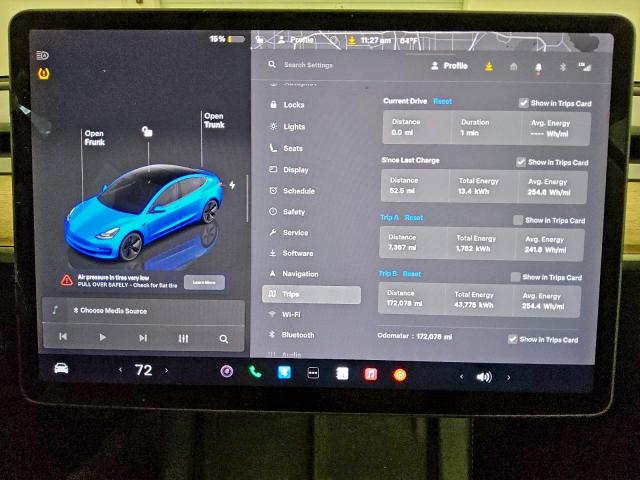Screen dimensions: 640x480
Task: Open media equalizer settings icon
Action: click(x=183, y=338)
